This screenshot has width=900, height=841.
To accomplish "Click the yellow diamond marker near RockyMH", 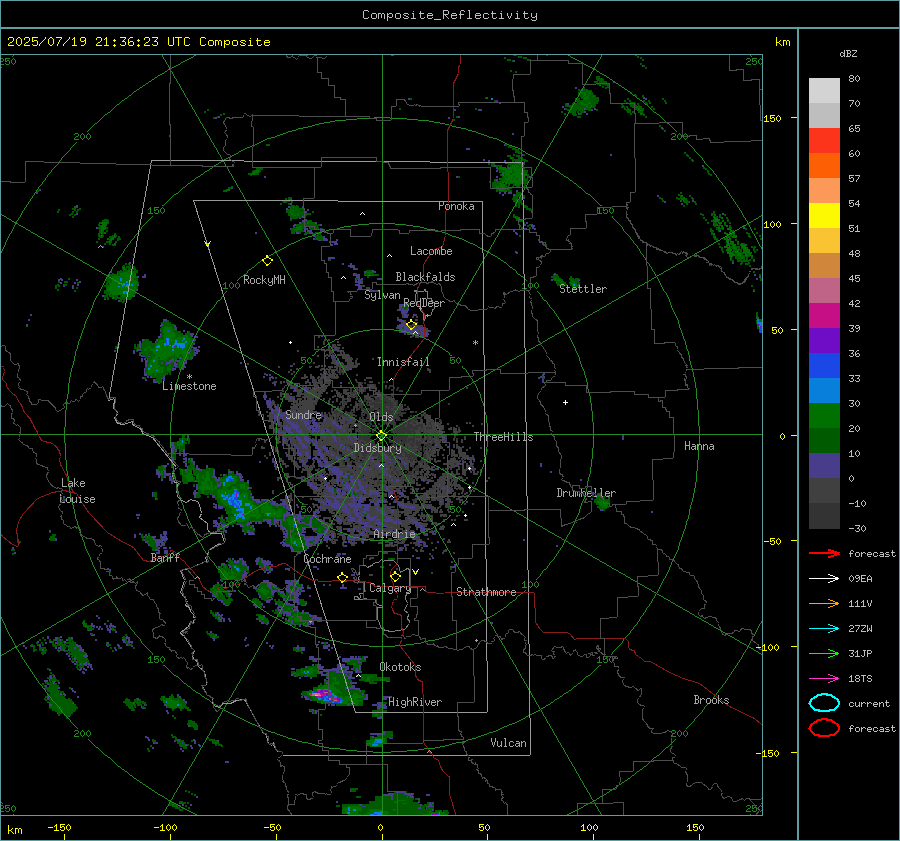I will [x=267, y=261].
